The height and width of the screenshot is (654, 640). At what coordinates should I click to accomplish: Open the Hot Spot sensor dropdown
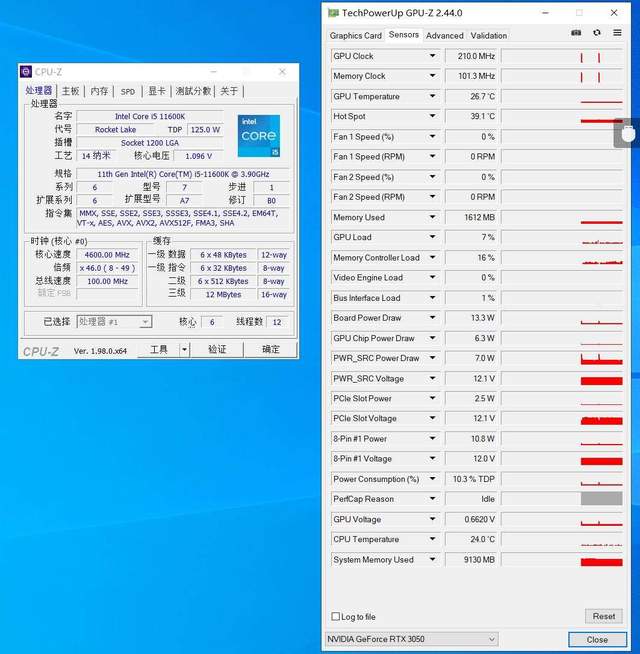433,116
